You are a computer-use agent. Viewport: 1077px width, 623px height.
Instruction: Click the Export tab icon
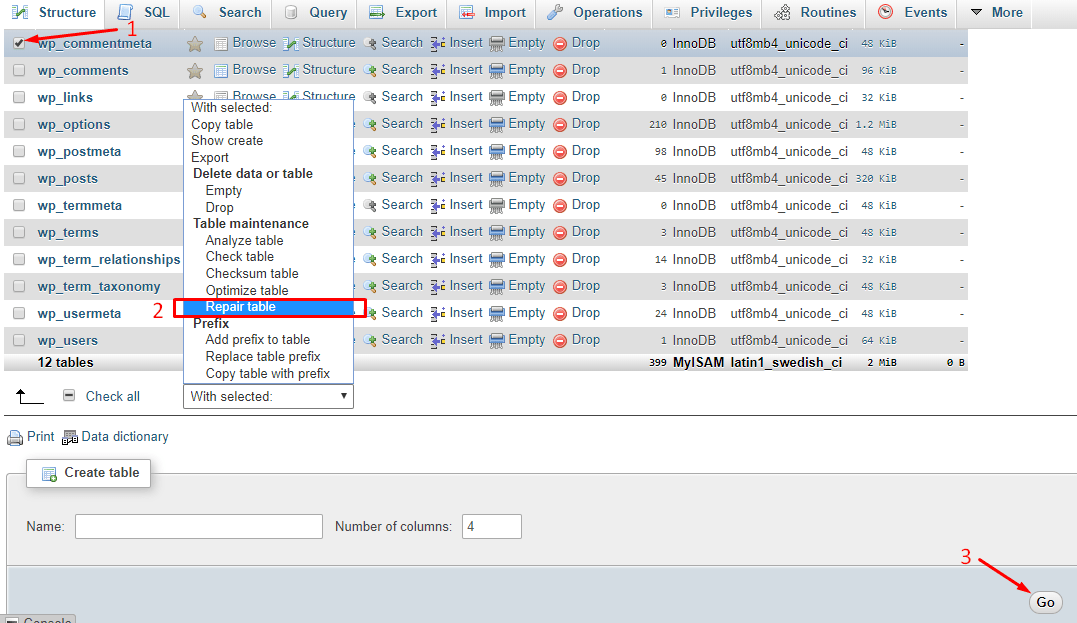tap(376, 12)
